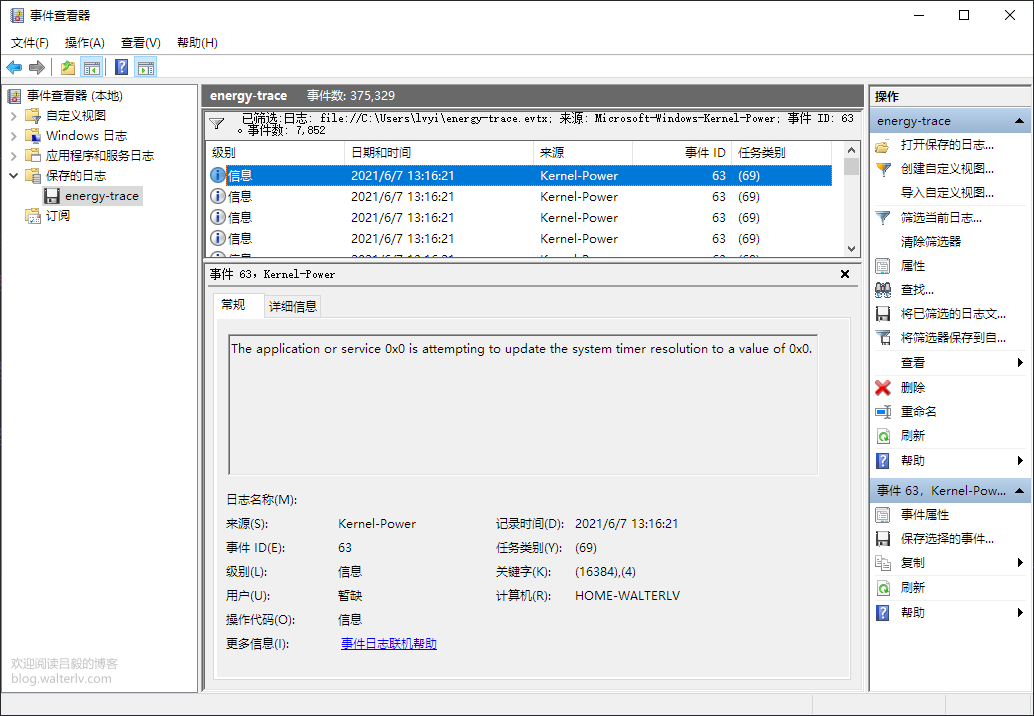Viewport: 1034px width, 716px height.
Task: Click the filter funnel icon above event list
Action: click(216, 124)
